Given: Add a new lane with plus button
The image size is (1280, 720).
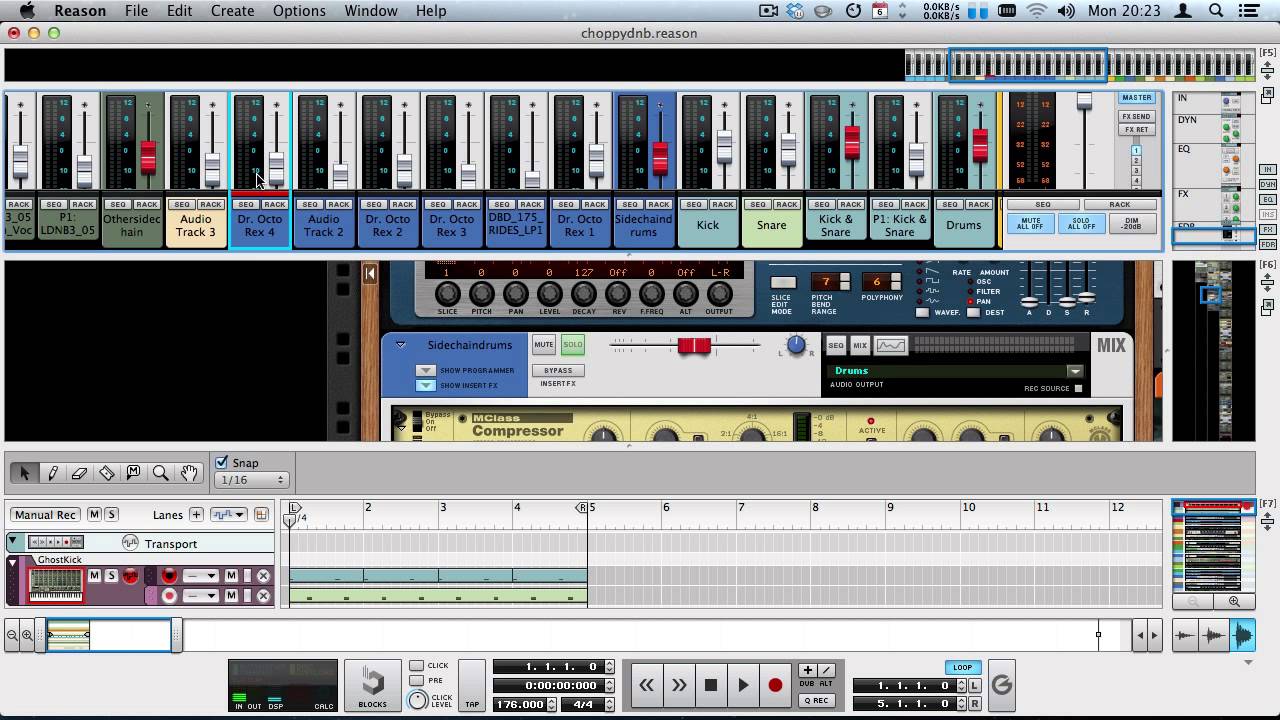Looking at the screenshot, I should click(196, 515).
